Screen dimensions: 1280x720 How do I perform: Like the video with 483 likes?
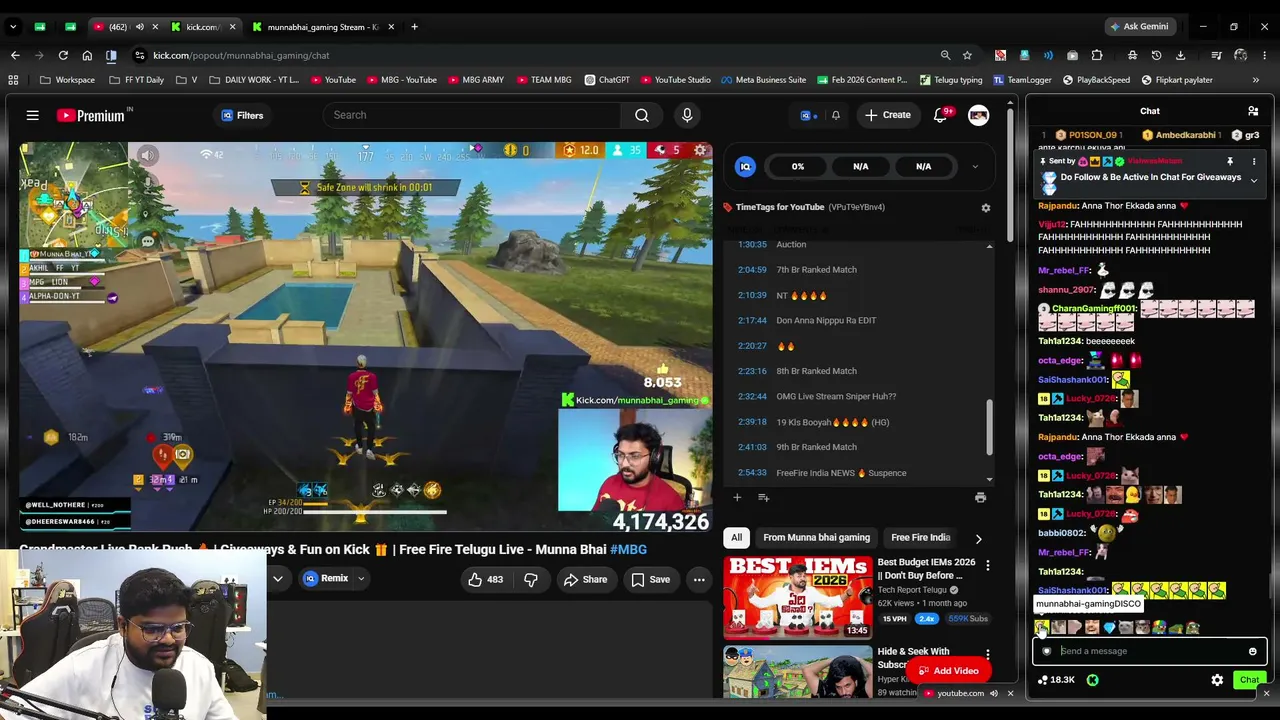pos(486,579)
